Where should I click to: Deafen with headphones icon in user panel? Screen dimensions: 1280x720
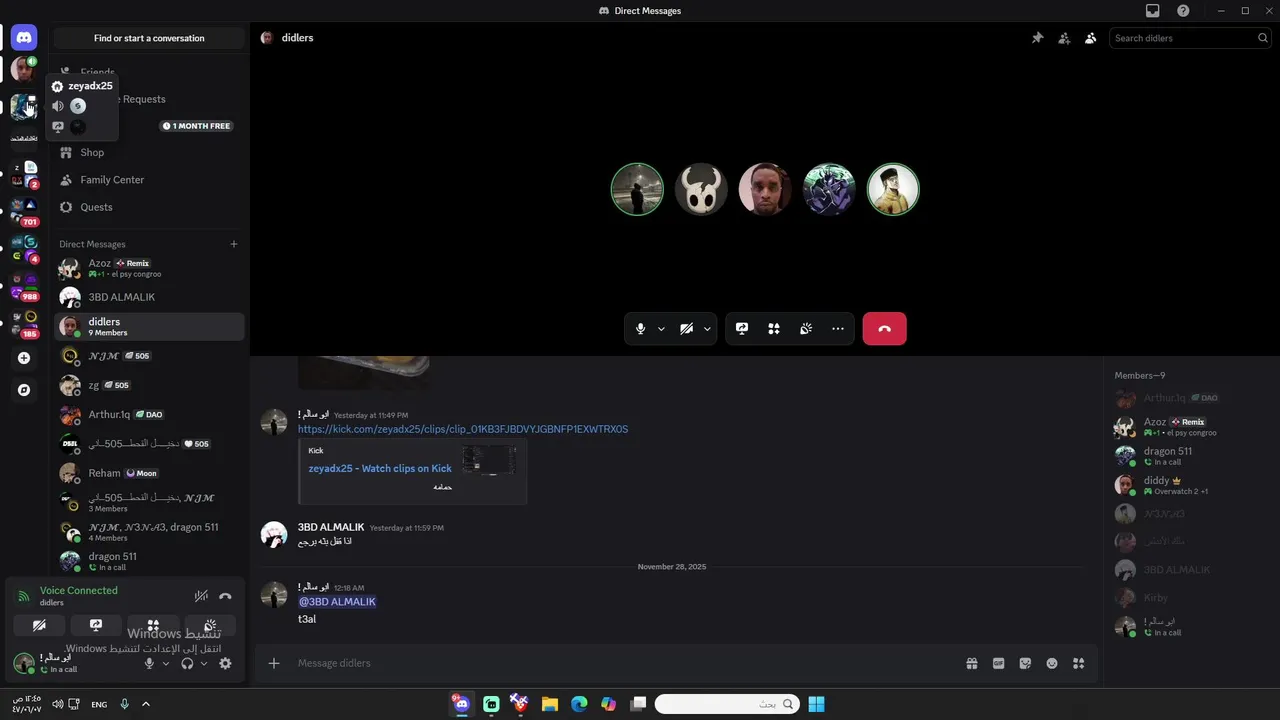(187, 663)
